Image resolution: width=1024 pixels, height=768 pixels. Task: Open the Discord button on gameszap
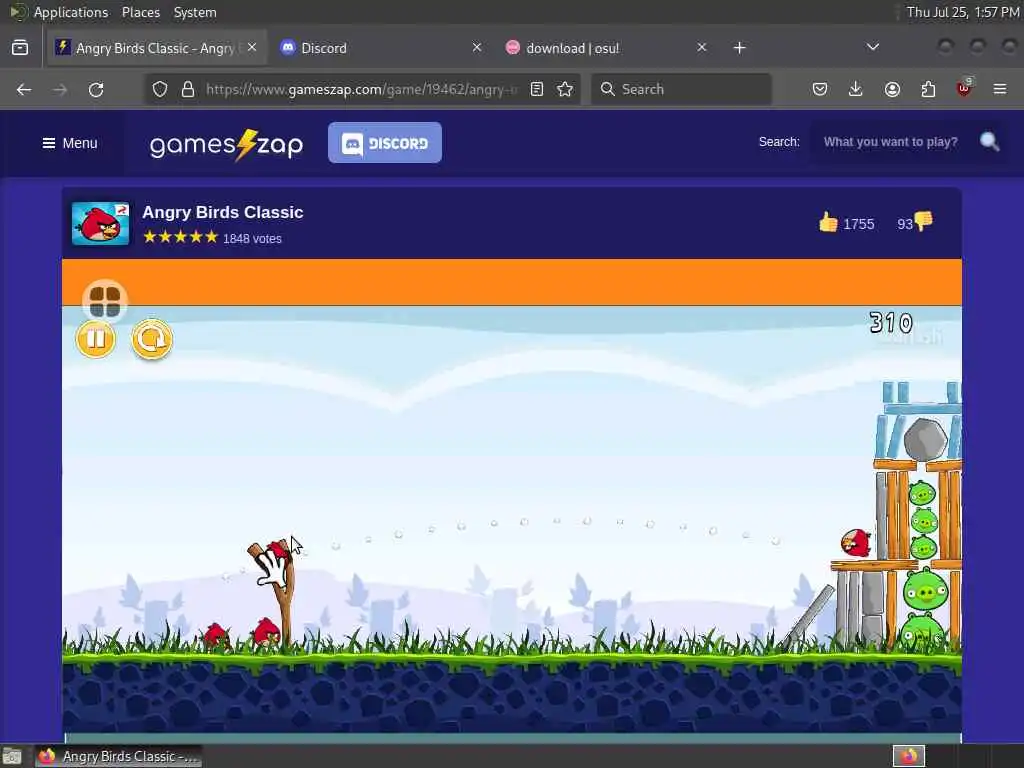tap(385, 143)
